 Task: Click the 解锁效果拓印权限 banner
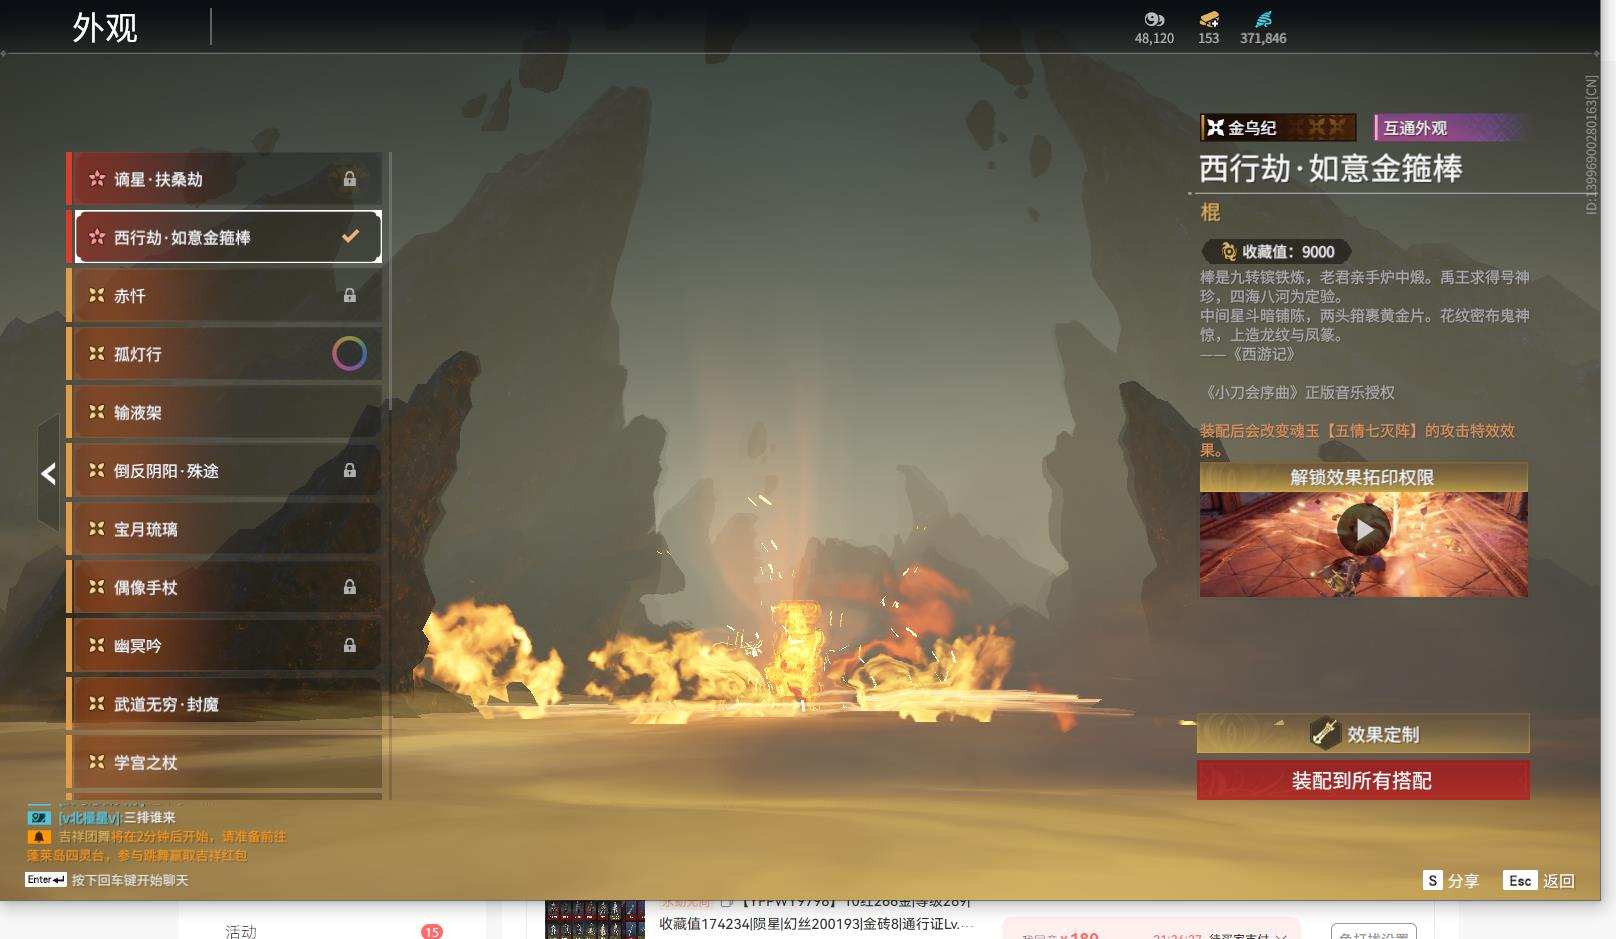1363,477
